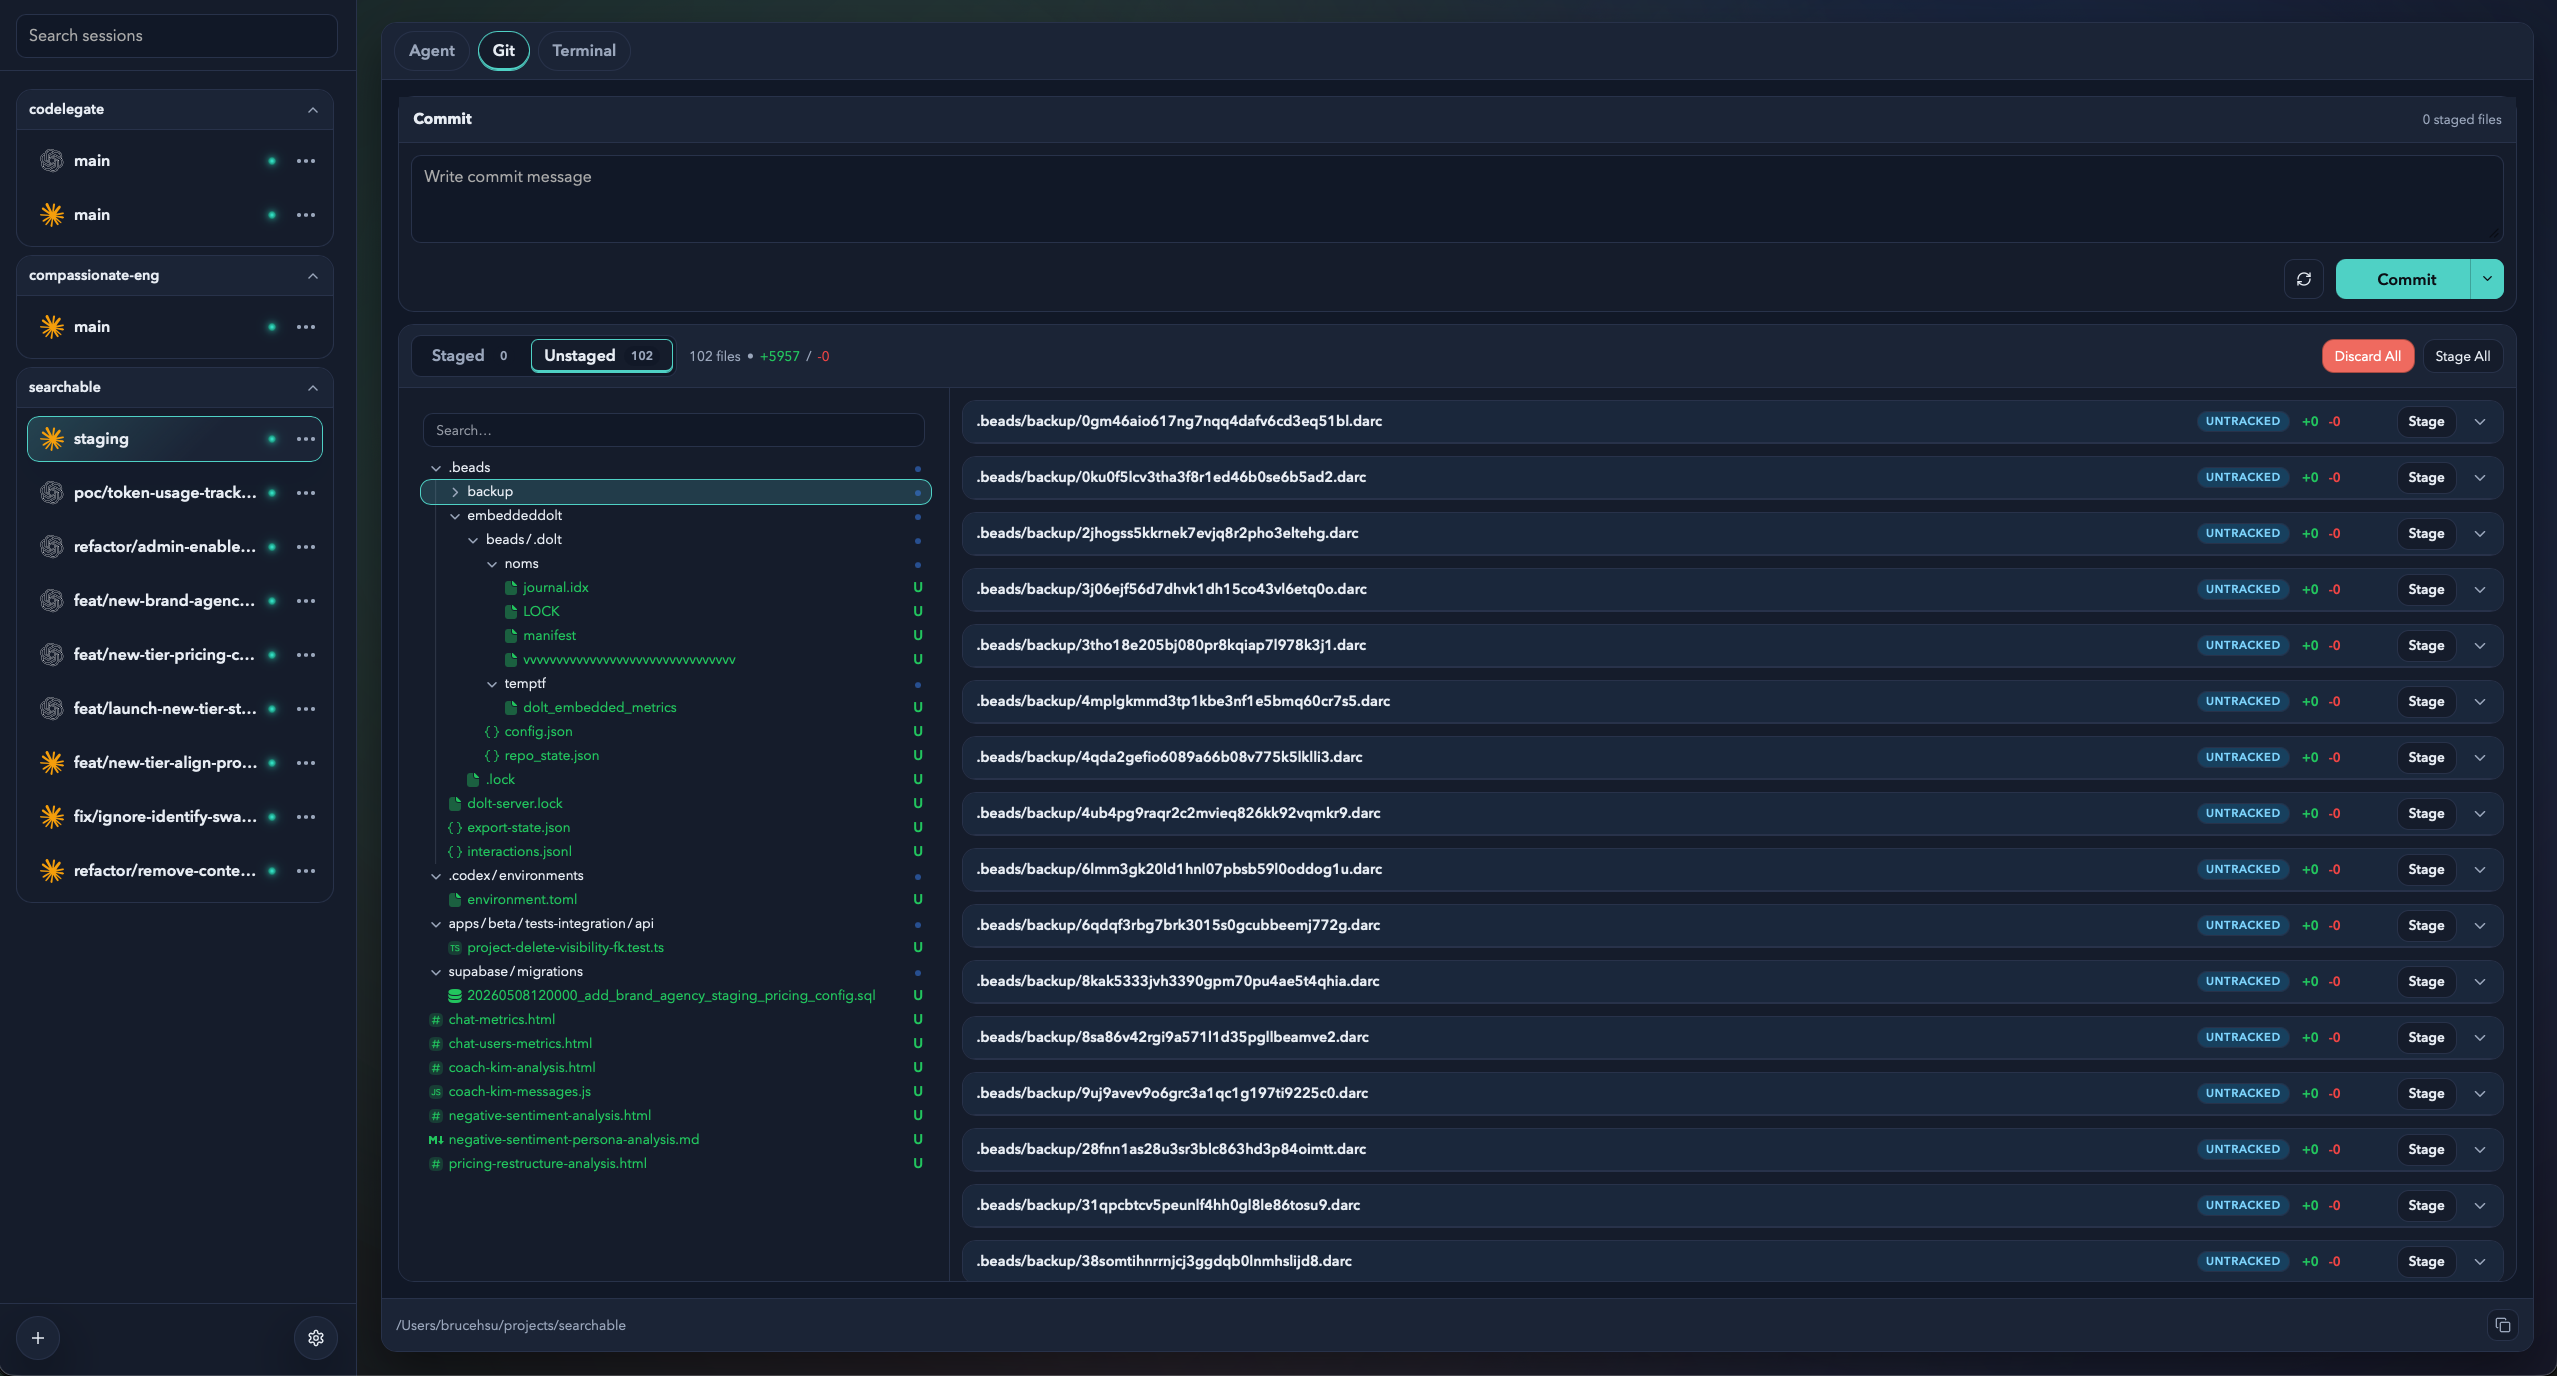Click the JS icon of coach-kim-messages.js
The height and width of the screenshot is (1376, 2557).
click(x=436, y=1092)
